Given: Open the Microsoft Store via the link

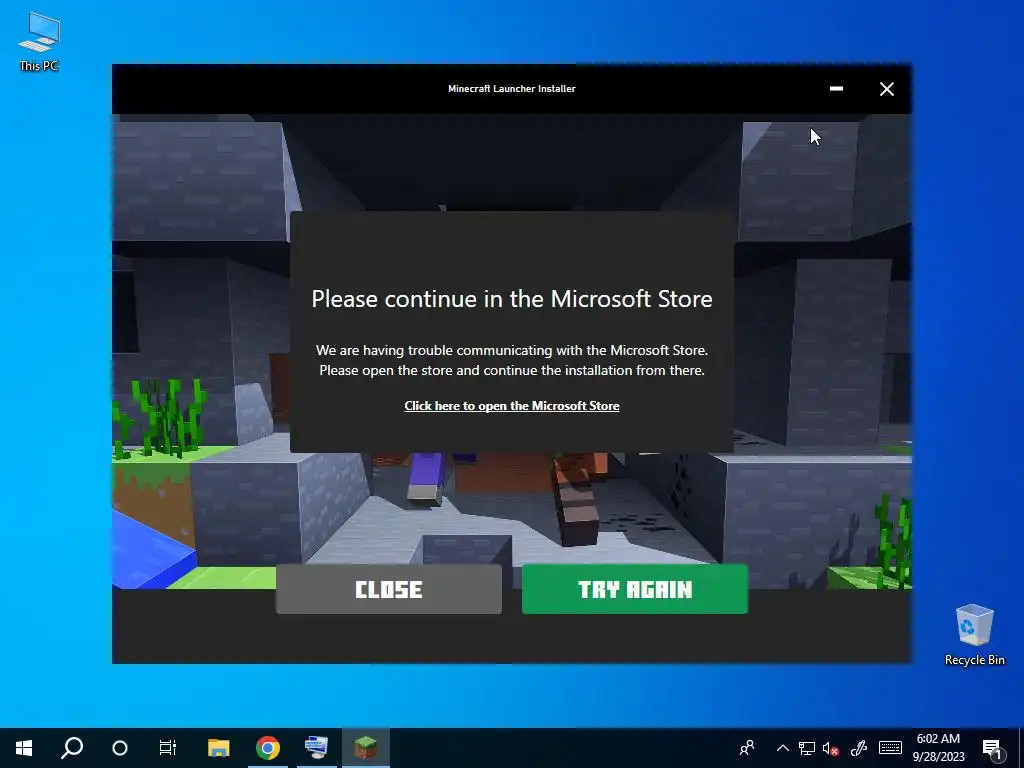Looking at the screenshot, I should coord(511,406).
